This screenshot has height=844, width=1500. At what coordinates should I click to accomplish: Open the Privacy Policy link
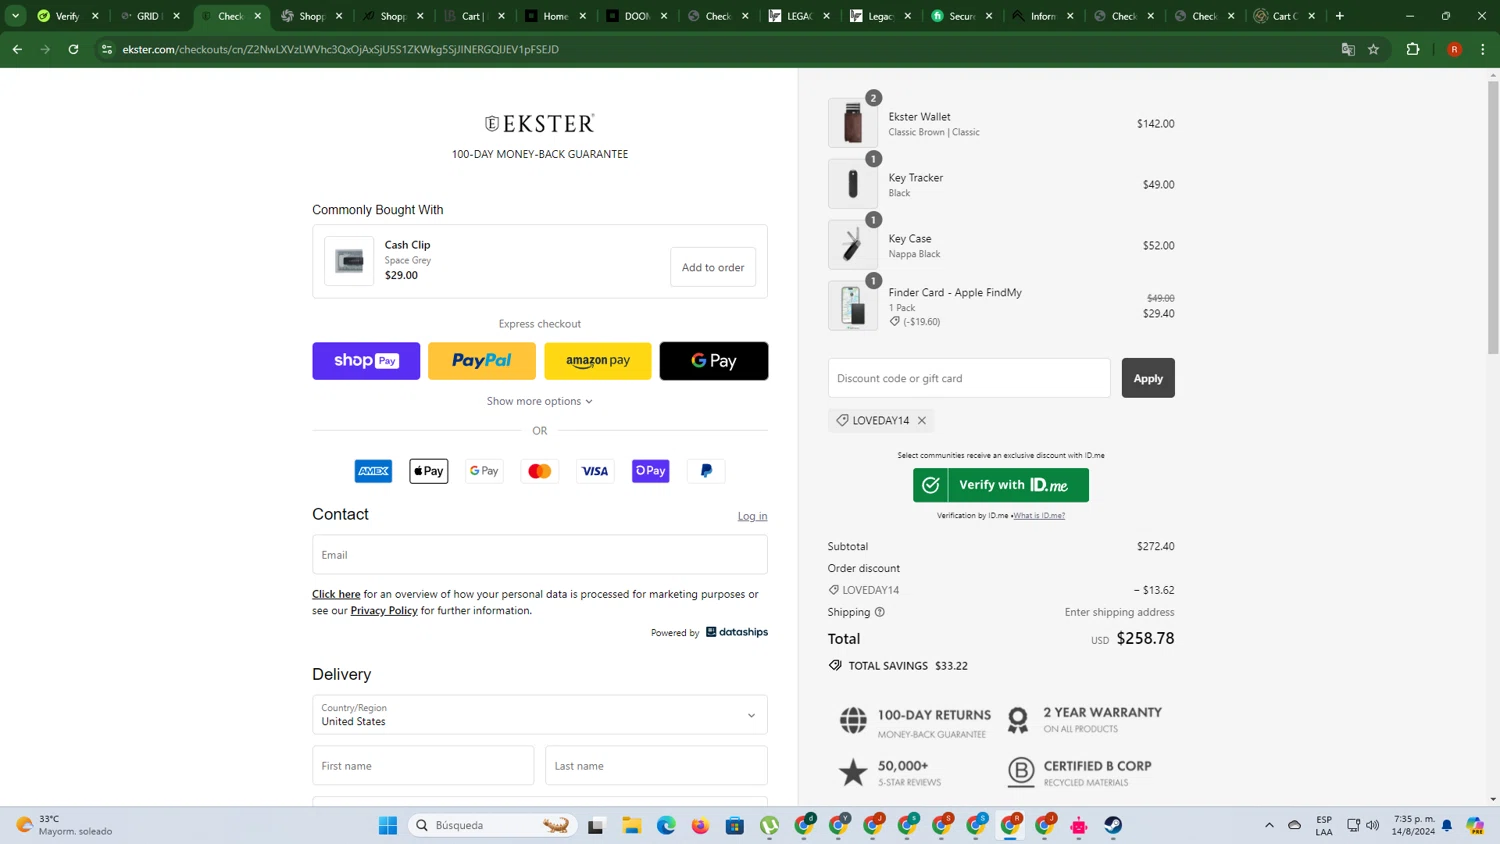click(x=384, y=611)
